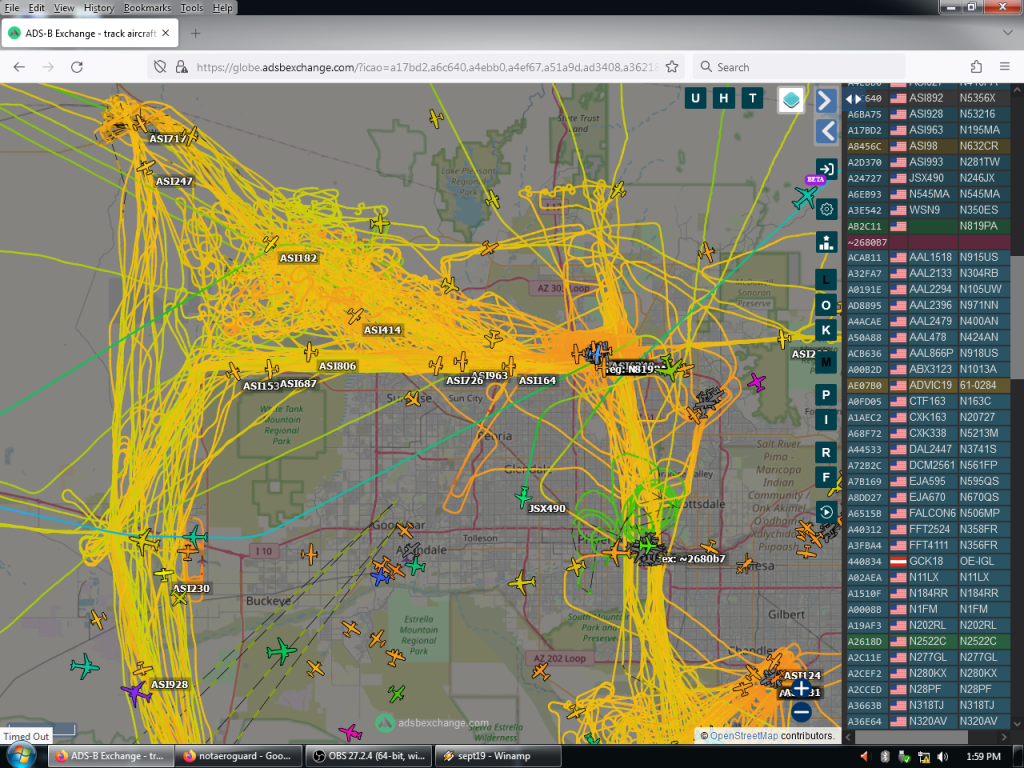Focus the Firefox Search box

click(x=800, y=67)
